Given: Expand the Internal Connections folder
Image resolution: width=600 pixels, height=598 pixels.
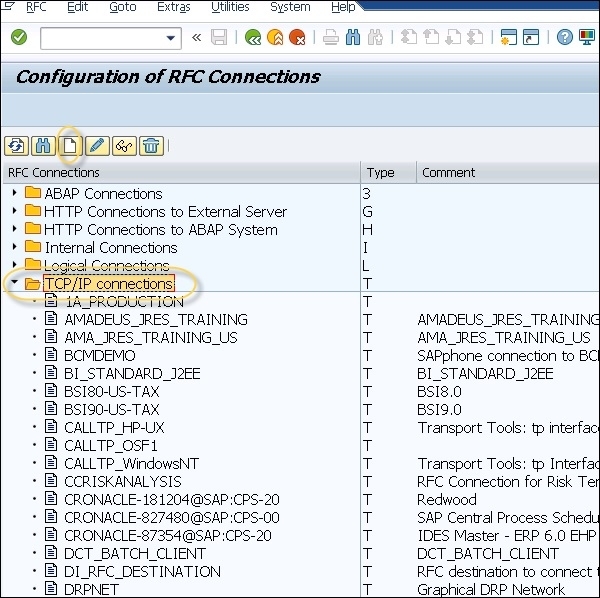Looking at the screenshot, I should point(15,246).
